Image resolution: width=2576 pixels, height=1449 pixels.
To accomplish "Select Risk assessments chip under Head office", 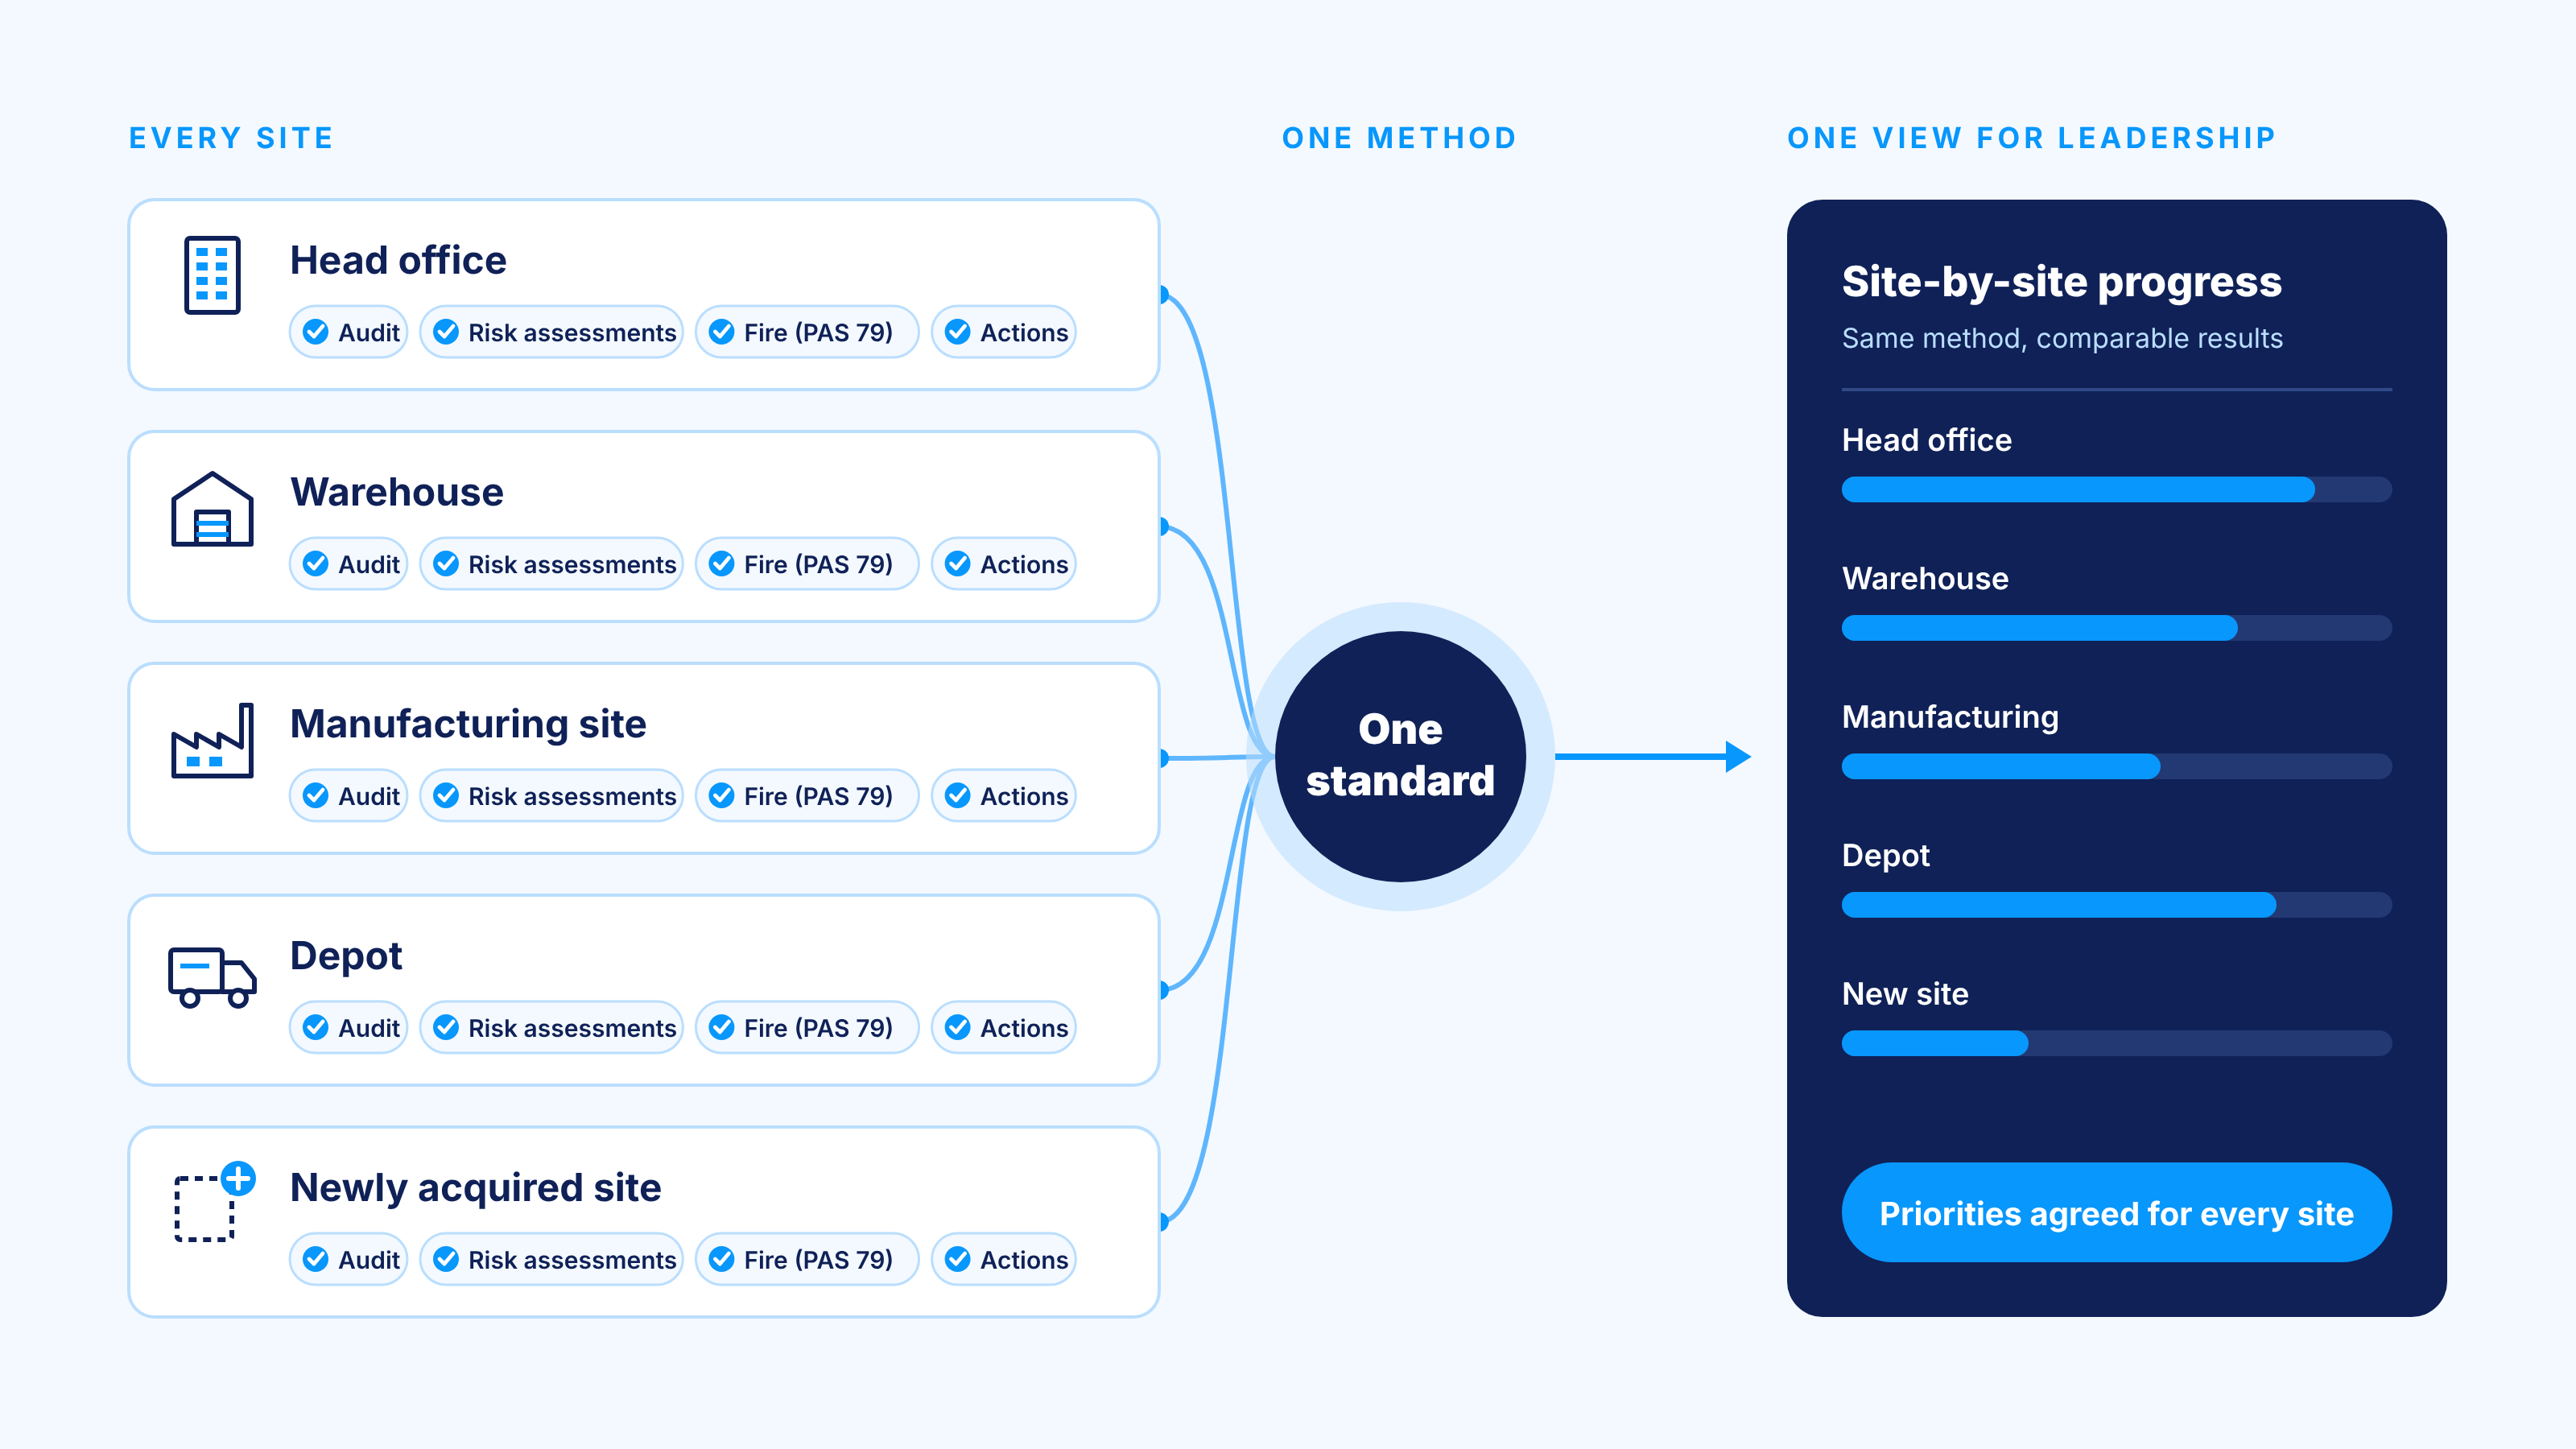I will pos(551,332).
